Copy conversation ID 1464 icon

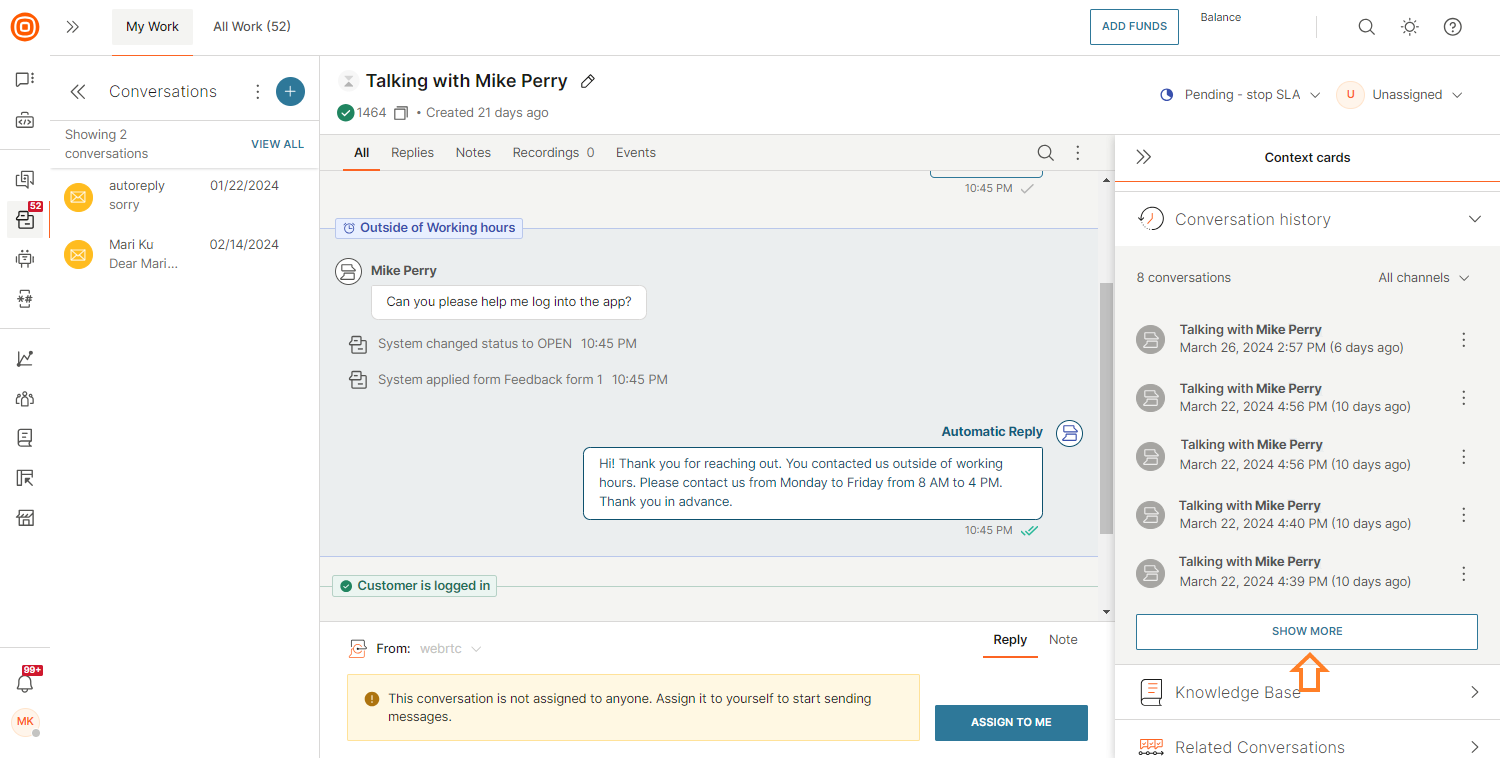[x=401, y=113]
